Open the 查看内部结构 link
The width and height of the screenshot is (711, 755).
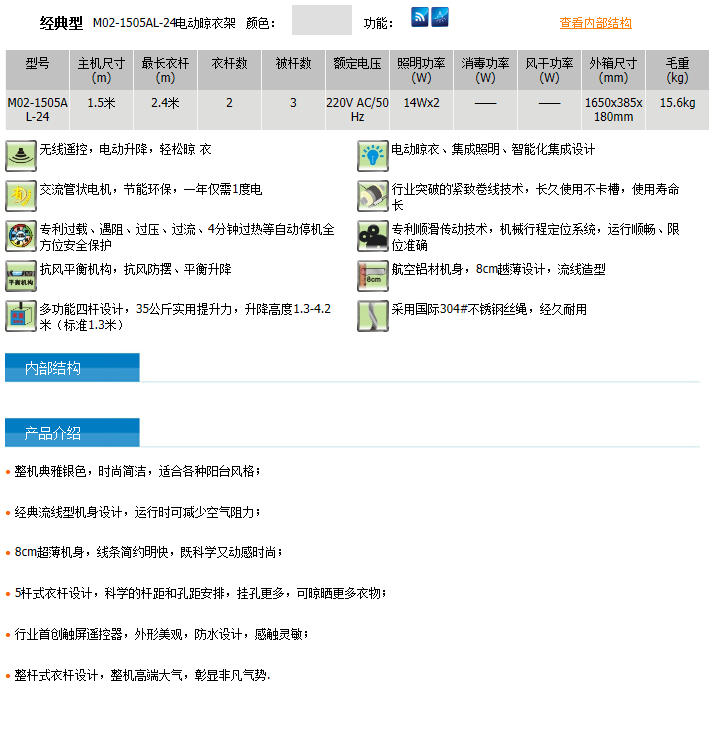click(x=595, y=23)
